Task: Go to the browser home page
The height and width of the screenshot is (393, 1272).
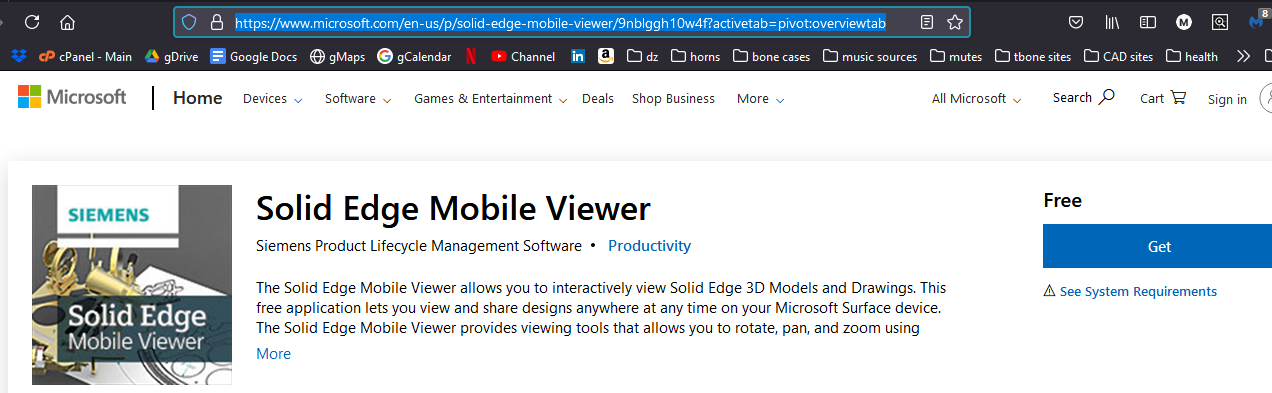Action: (x=67, y=22)
